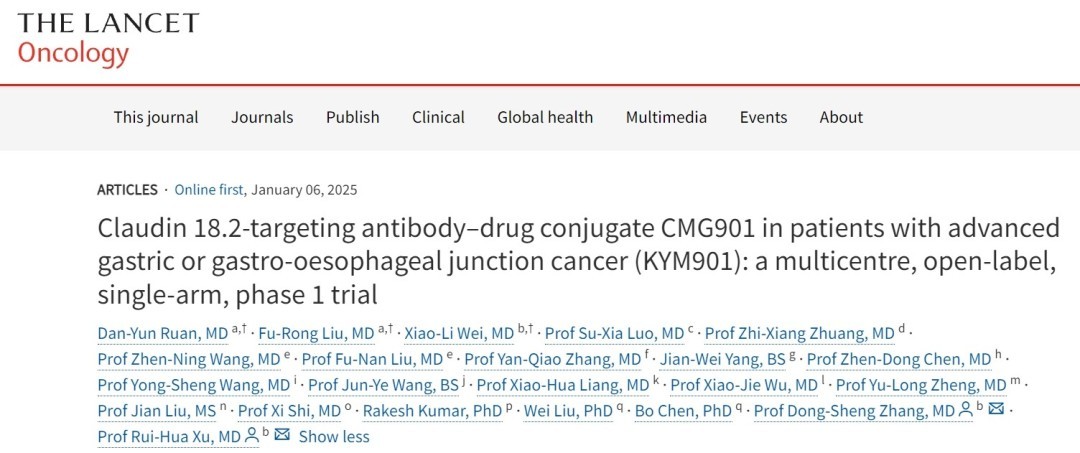Open the Journals dropdown menu

tap(262, 117)
